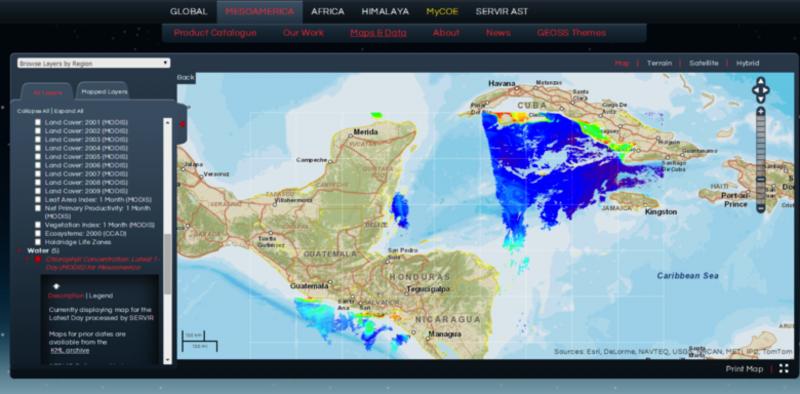
Task: Open the Maps & Data page
Action: point(378,33)
